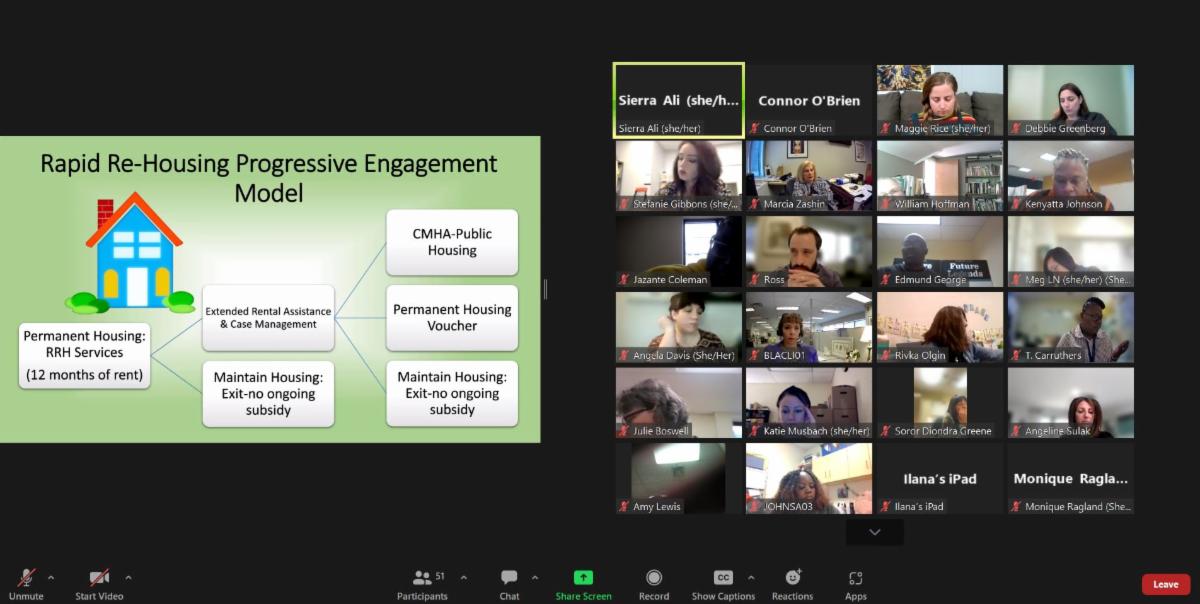Click the Unmute microphone icon

click(26, 578)
